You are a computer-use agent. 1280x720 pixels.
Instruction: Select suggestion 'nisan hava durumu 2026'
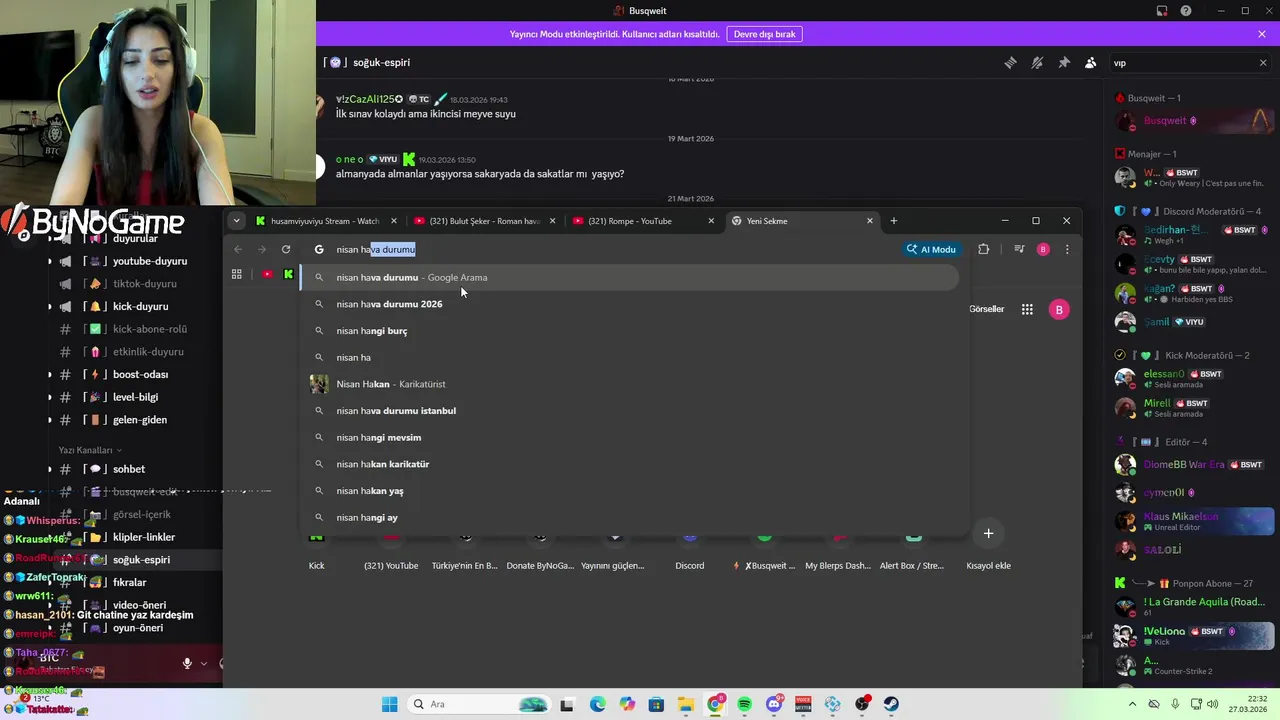click(630, 304)
